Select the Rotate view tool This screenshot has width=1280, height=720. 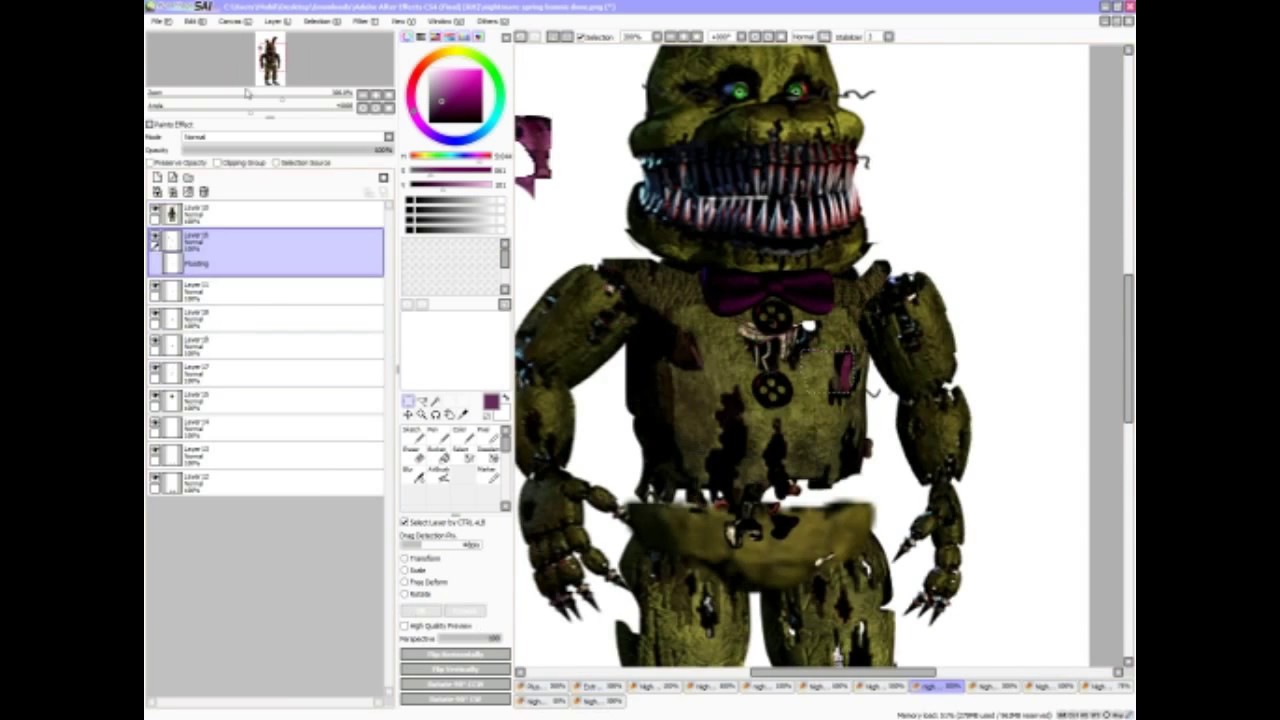click(435, 415)
